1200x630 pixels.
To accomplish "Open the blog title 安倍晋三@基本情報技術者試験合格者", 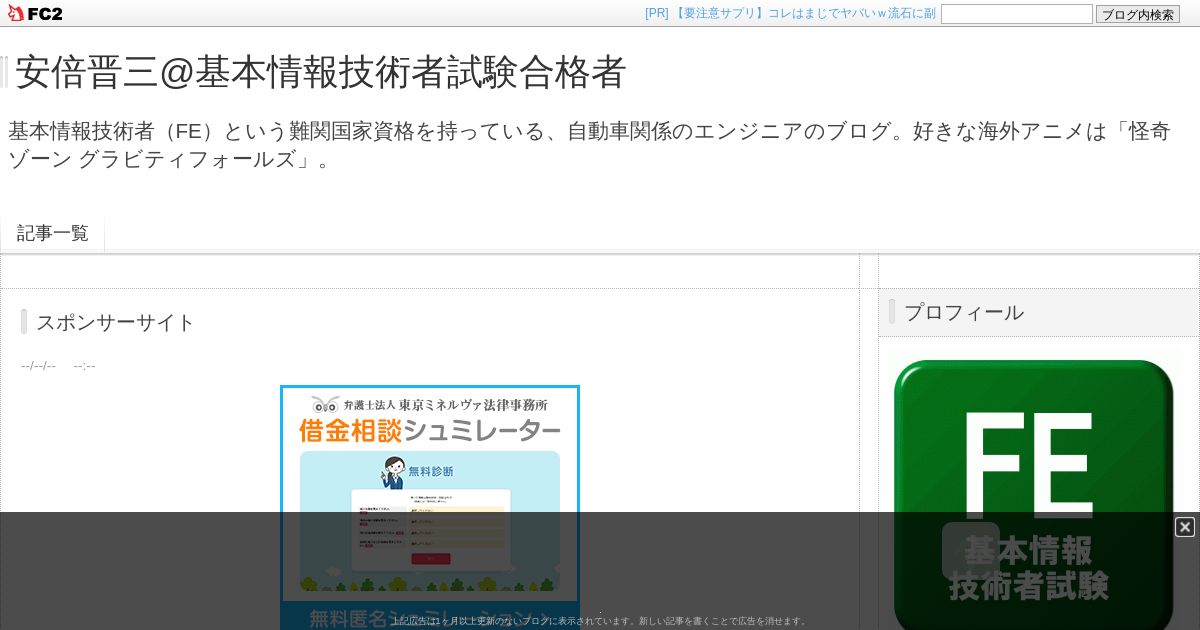I will coord(320,72).
